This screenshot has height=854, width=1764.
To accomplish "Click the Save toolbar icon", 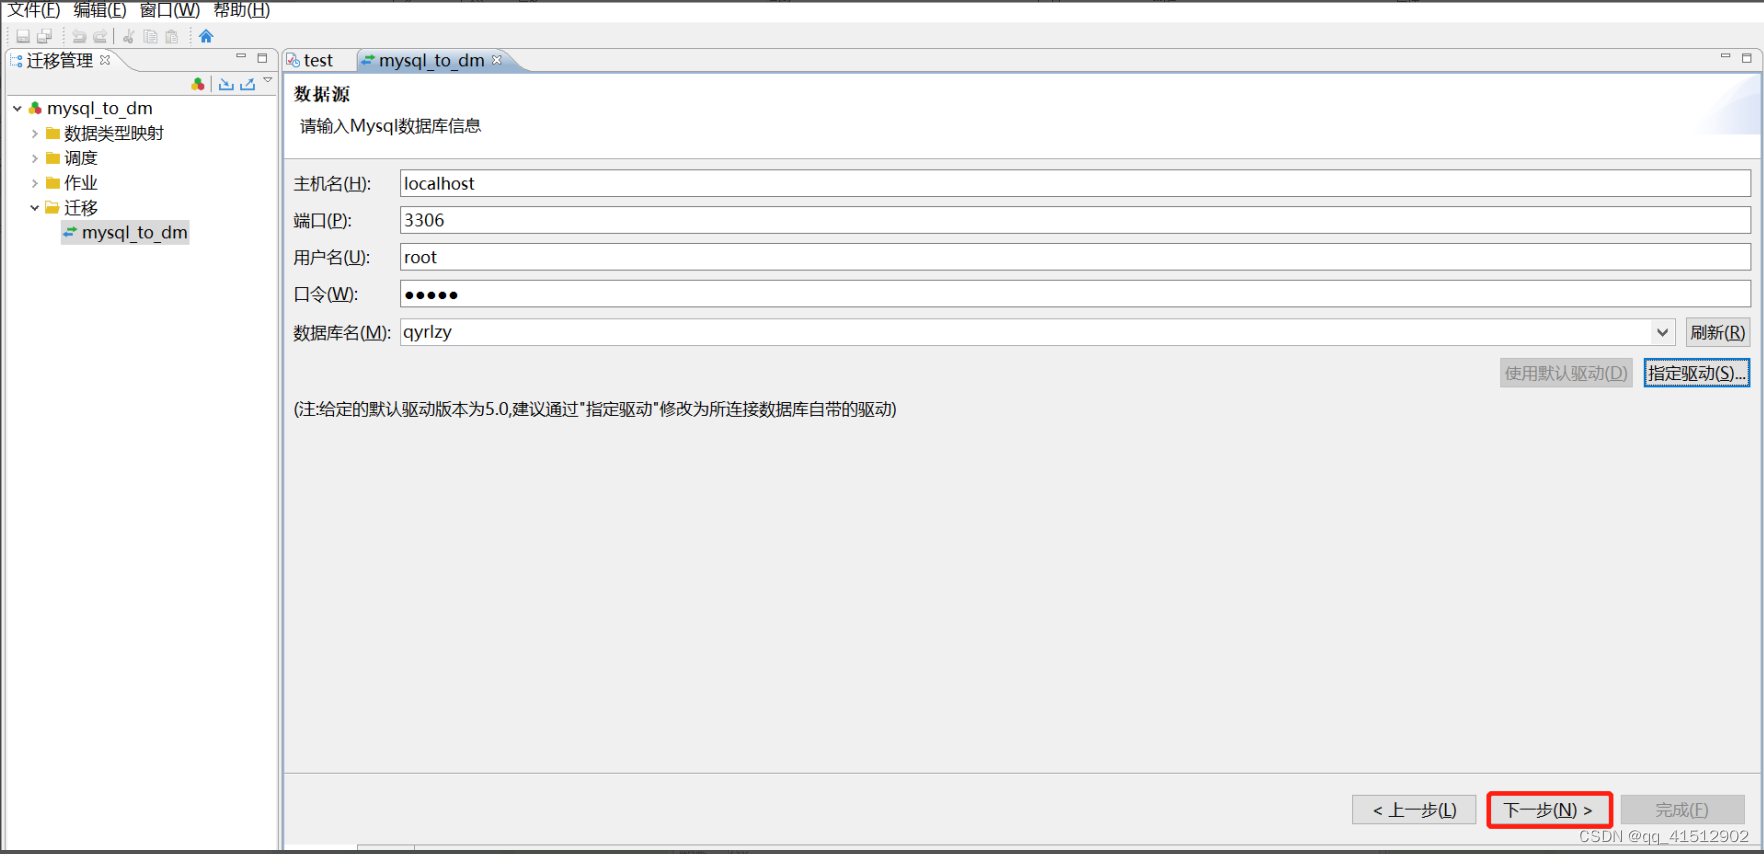I will click(23, 36).
